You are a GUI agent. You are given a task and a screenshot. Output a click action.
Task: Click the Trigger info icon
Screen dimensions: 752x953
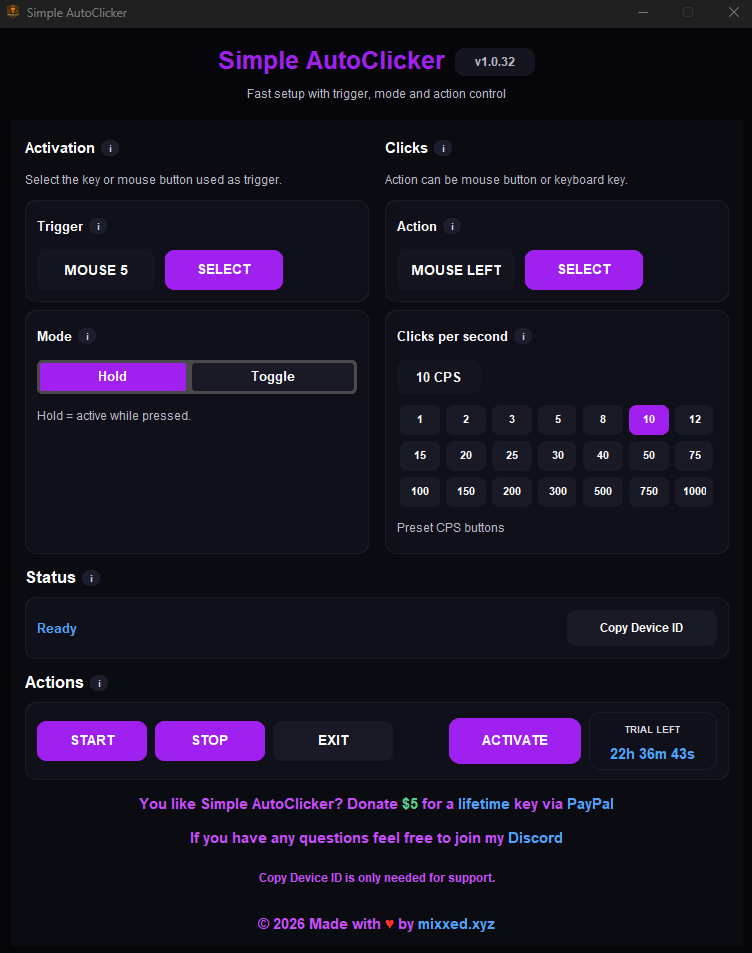tap(98, 226)
